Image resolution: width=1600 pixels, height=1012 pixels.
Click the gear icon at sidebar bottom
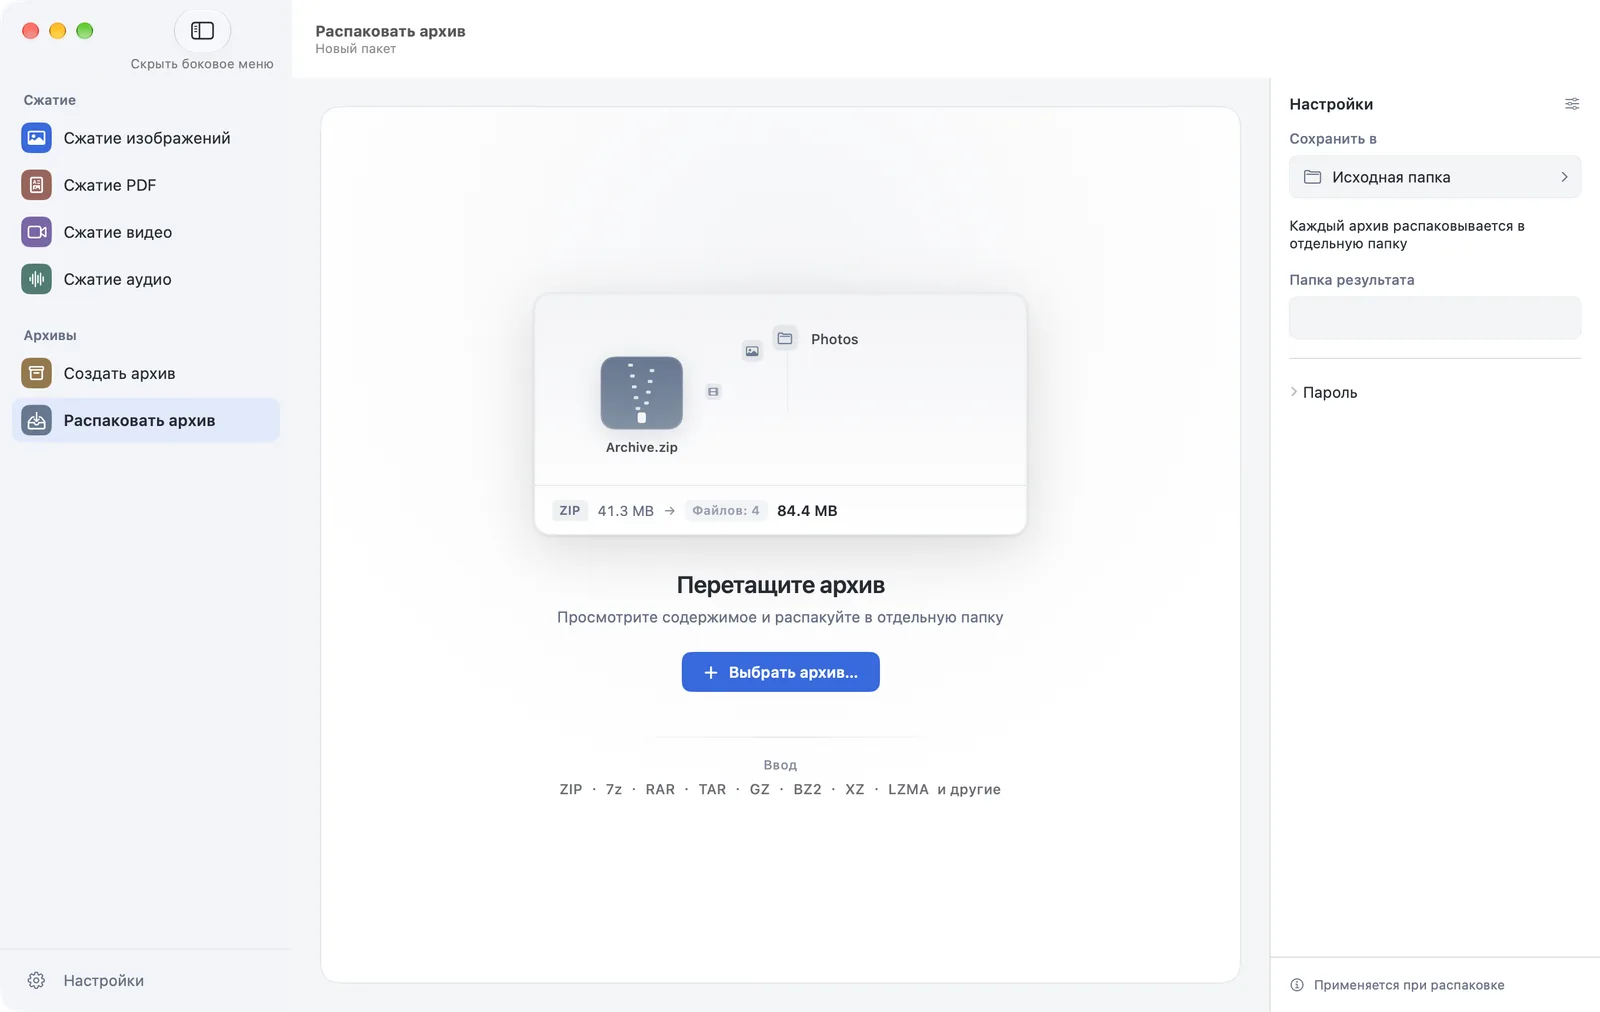pos(37,980)
